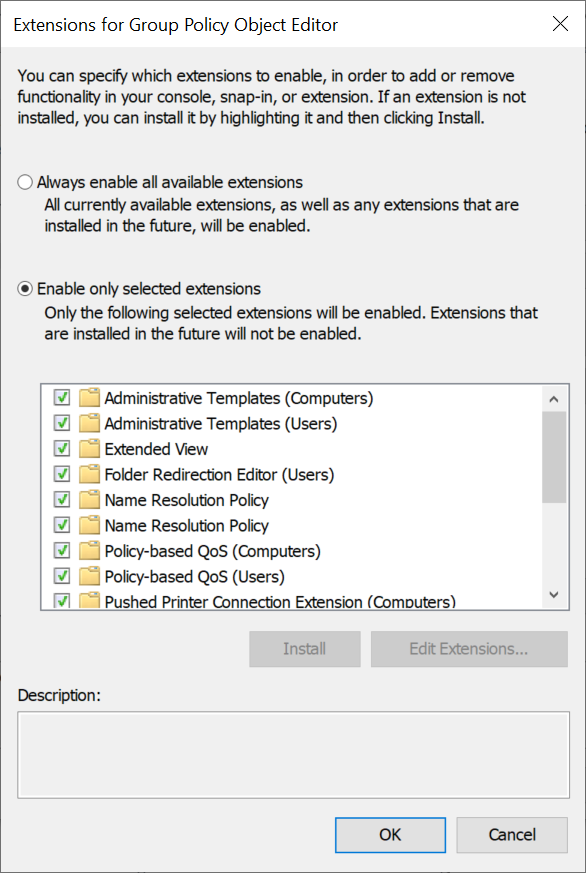Viewport: 586px width, 873px height.
Task: Confirm the dialog with the OK button
Action: coord(390,835)
